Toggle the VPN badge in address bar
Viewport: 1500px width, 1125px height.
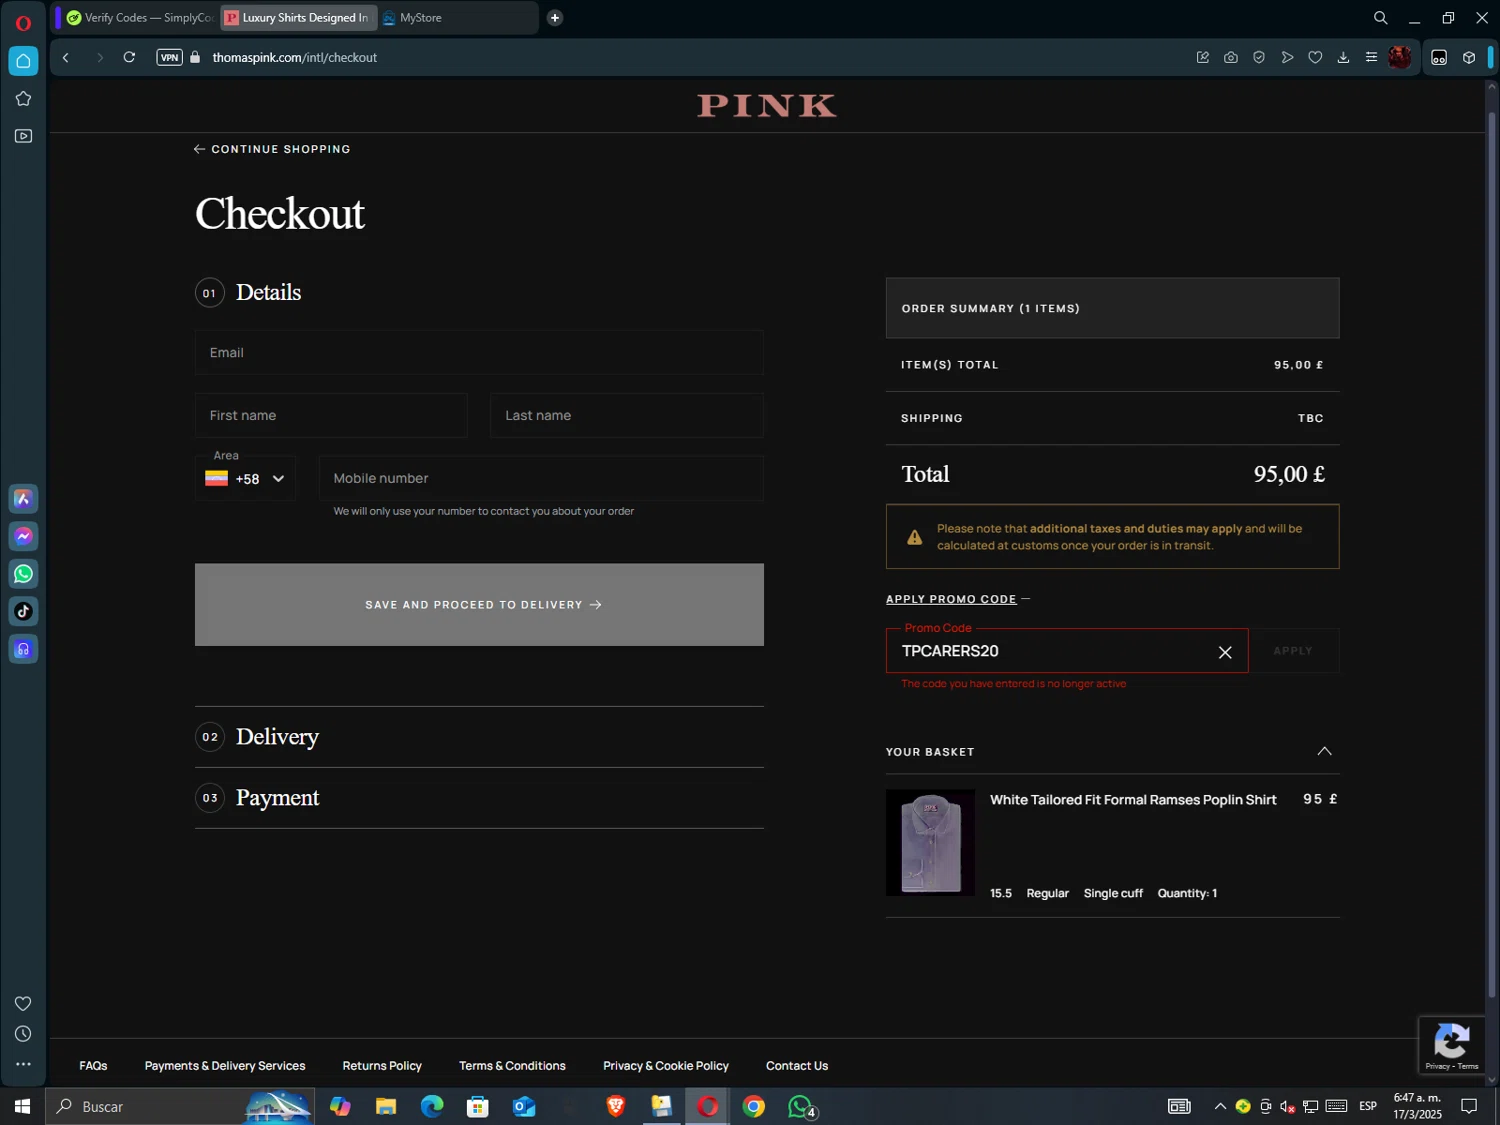coord(169,57)
